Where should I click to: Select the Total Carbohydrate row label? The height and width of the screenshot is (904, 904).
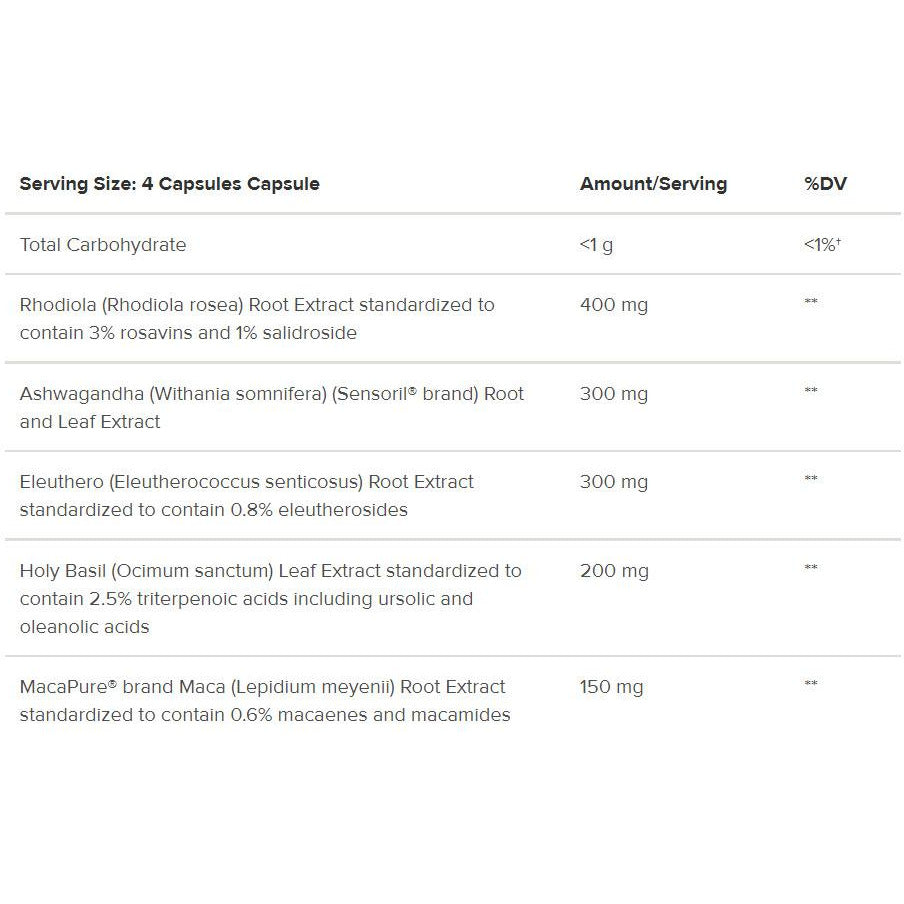[x=103, y=245]
